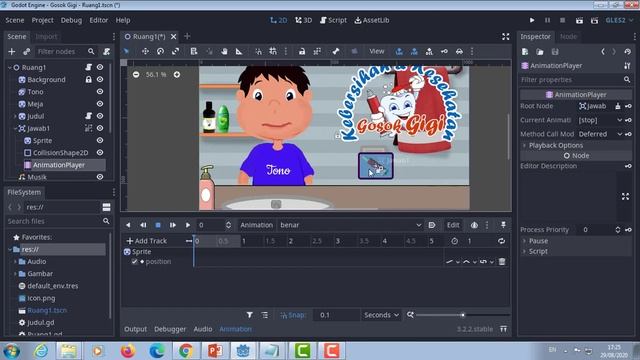This screenshot has height=360, width=640.
Task: Stop animation playback
Action: [158, 225]
